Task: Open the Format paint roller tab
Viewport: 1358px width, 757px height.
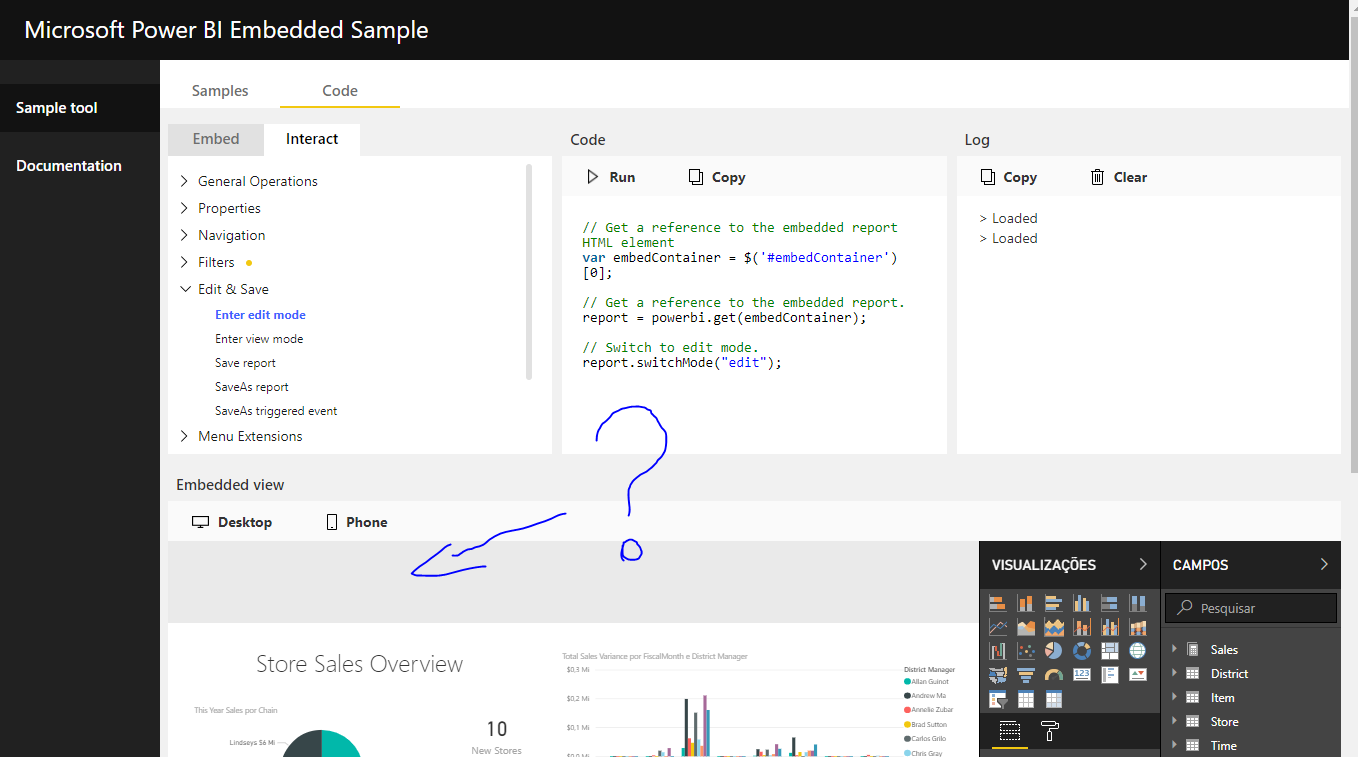Action: (x=1050, y=730)
